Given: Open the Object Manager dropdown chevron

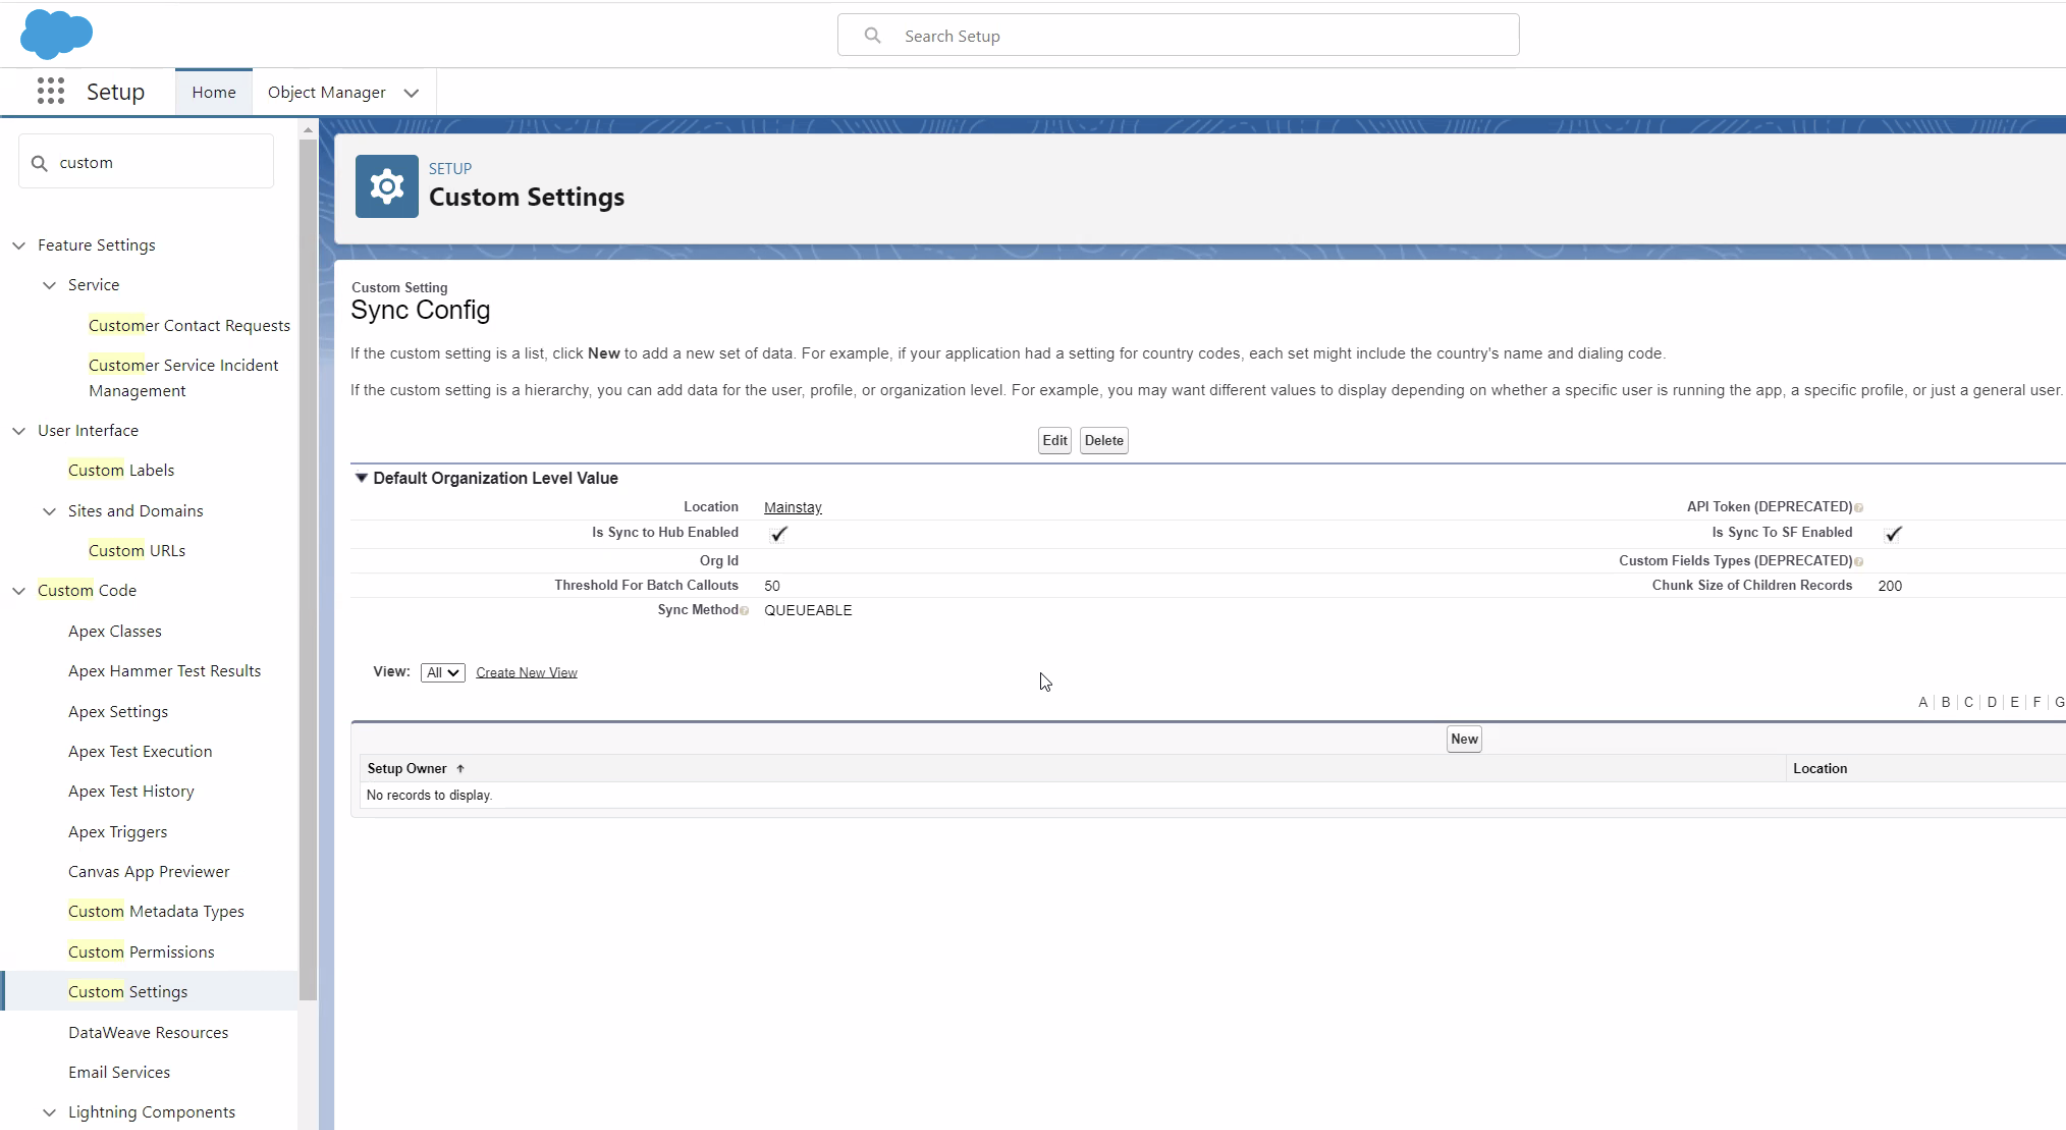Looking at the screenshot, I should [x=411, y=92].
